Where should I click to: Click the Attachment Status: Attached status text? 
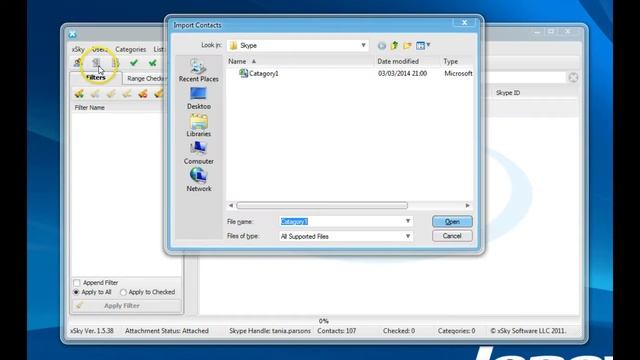pos(167,331)
